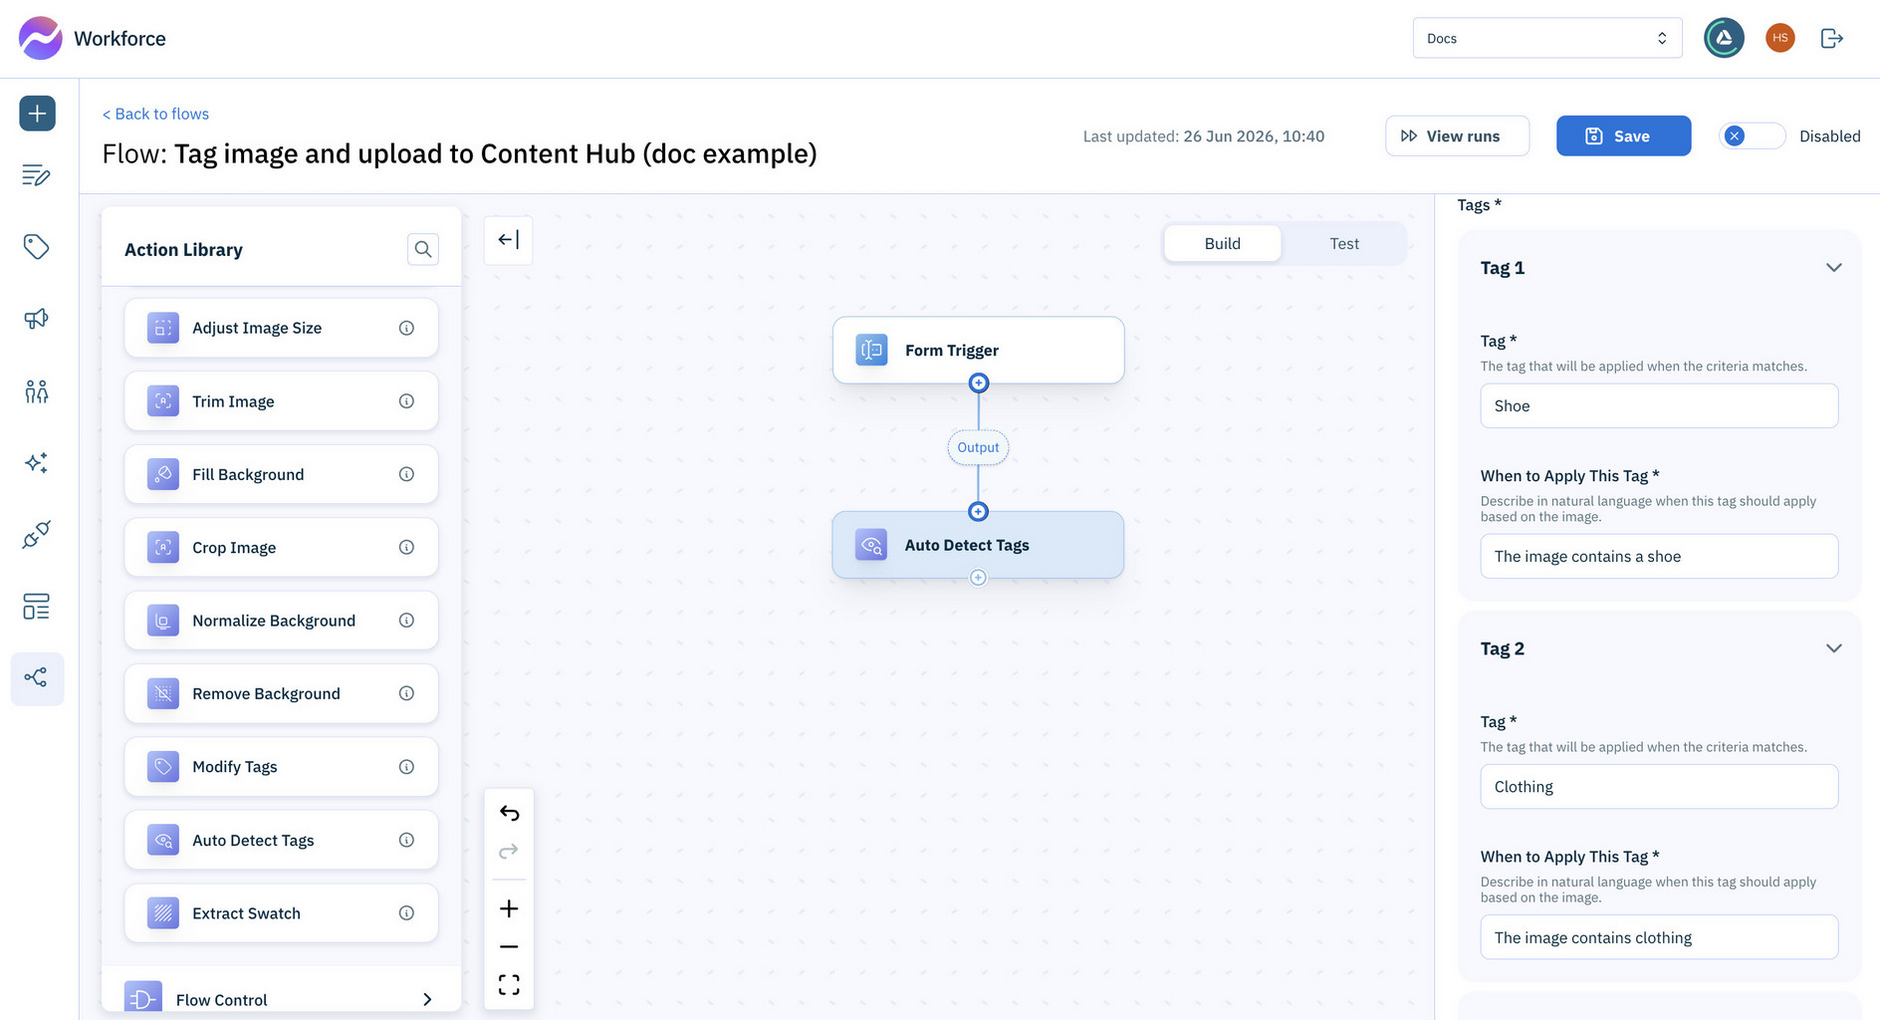
Task: Show info for Fill Background
Action: (x=407, y=474)
